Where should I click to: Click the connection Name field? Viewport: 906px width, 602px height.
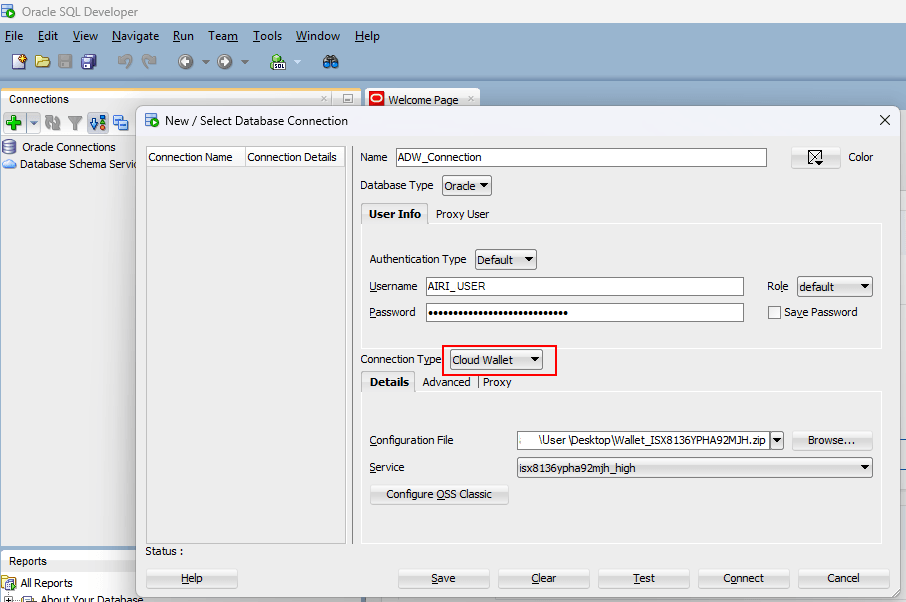coord(581,157)
